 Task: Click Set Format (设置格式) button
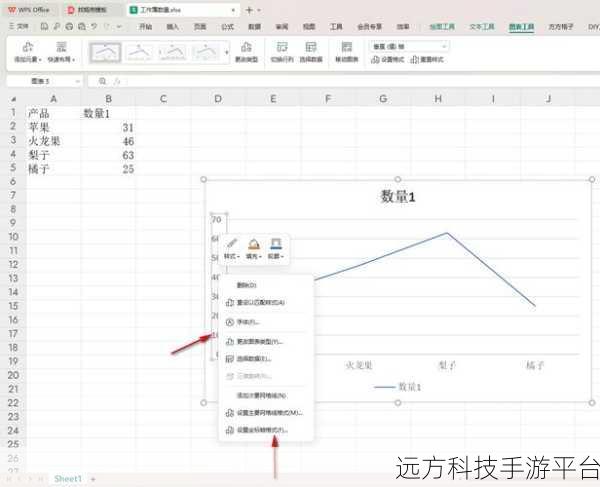click(x=388, y=60)
